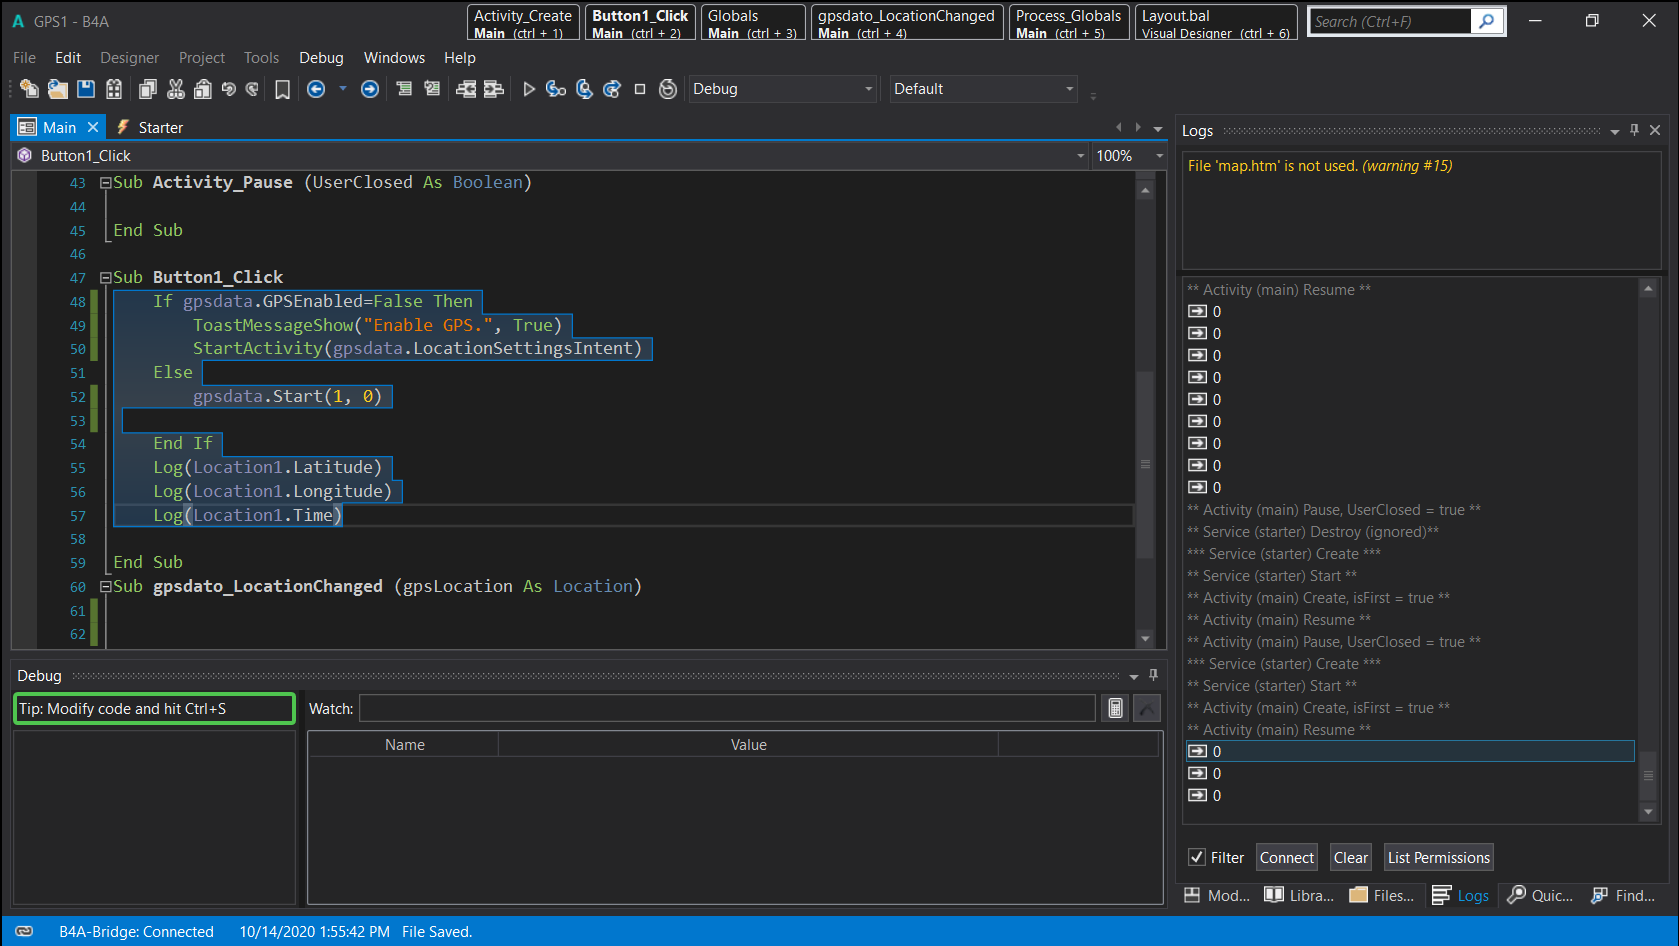This screenshot has height=946, width=1679.
Task: Switch to the Starter module tab
Action: pyautogui.click(x=160, y=128)
